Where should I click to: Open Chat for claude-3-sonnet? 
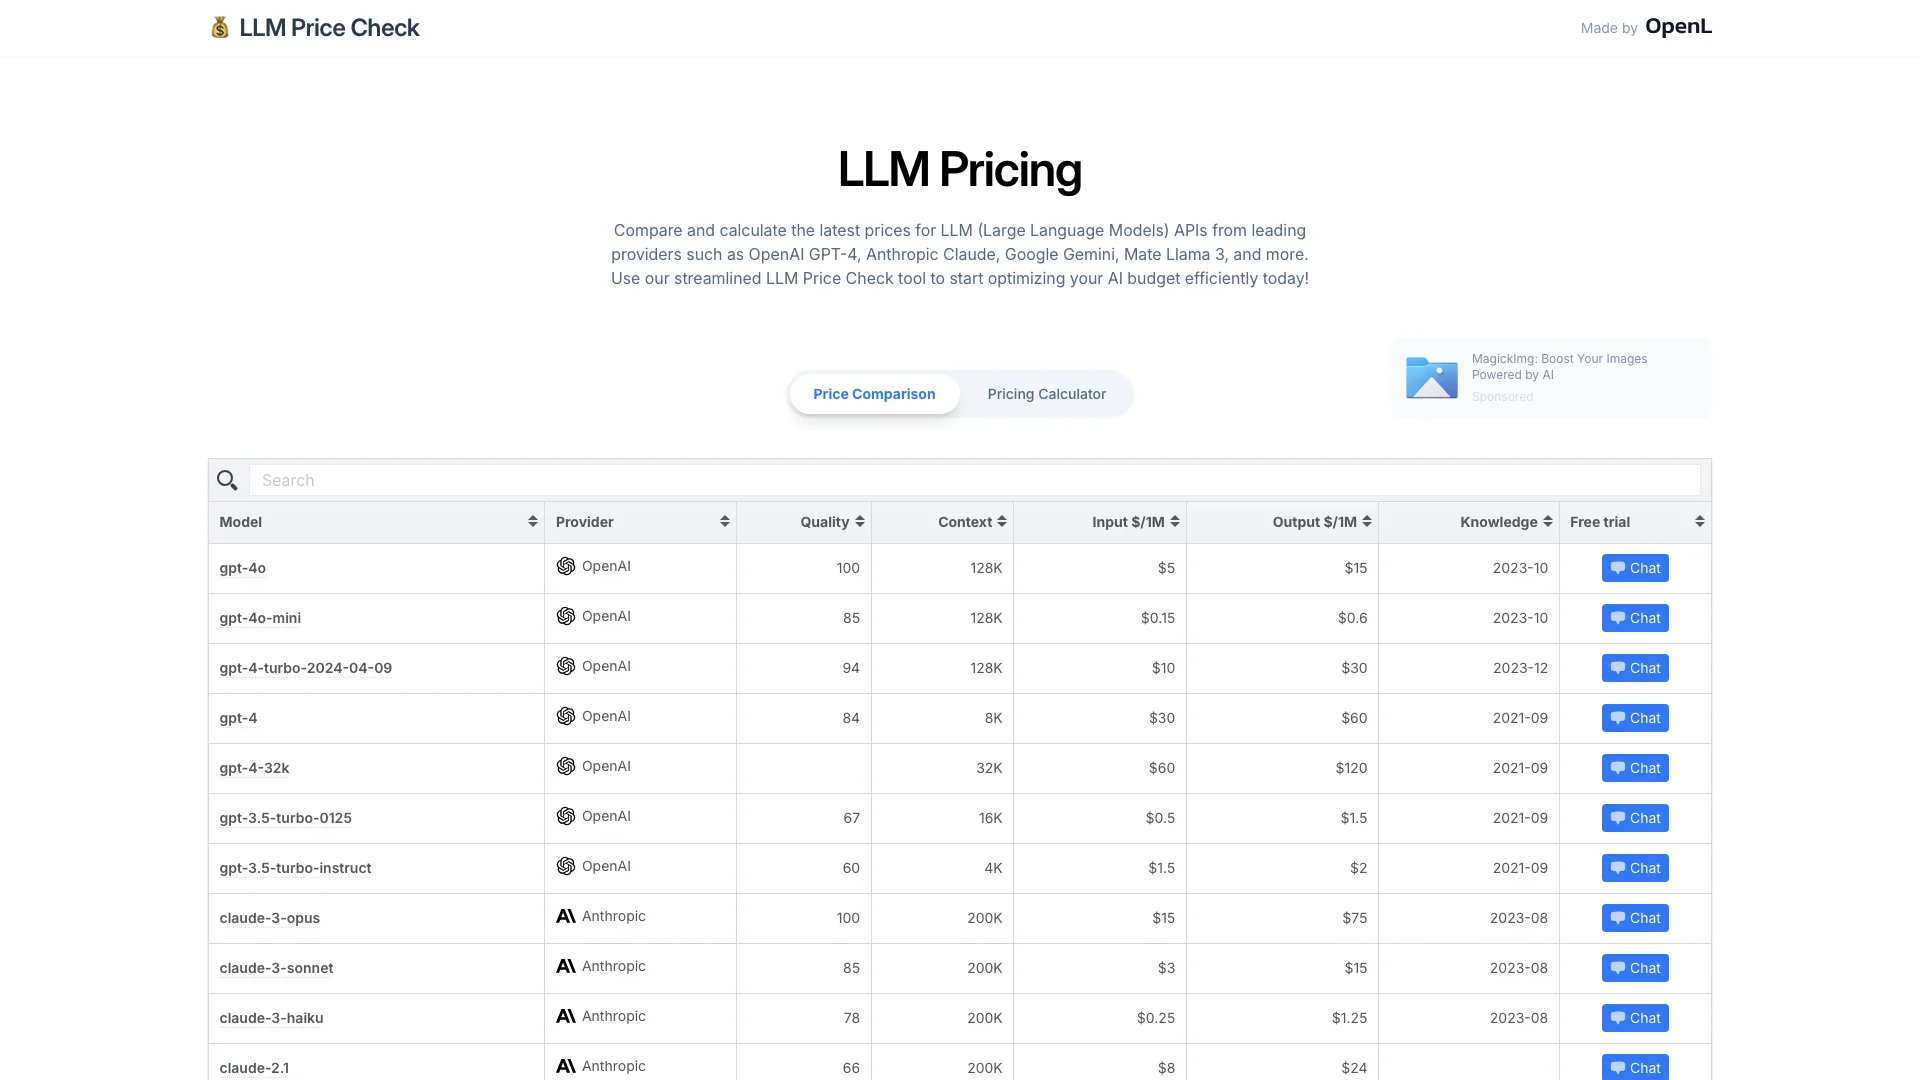[1635, 968]
